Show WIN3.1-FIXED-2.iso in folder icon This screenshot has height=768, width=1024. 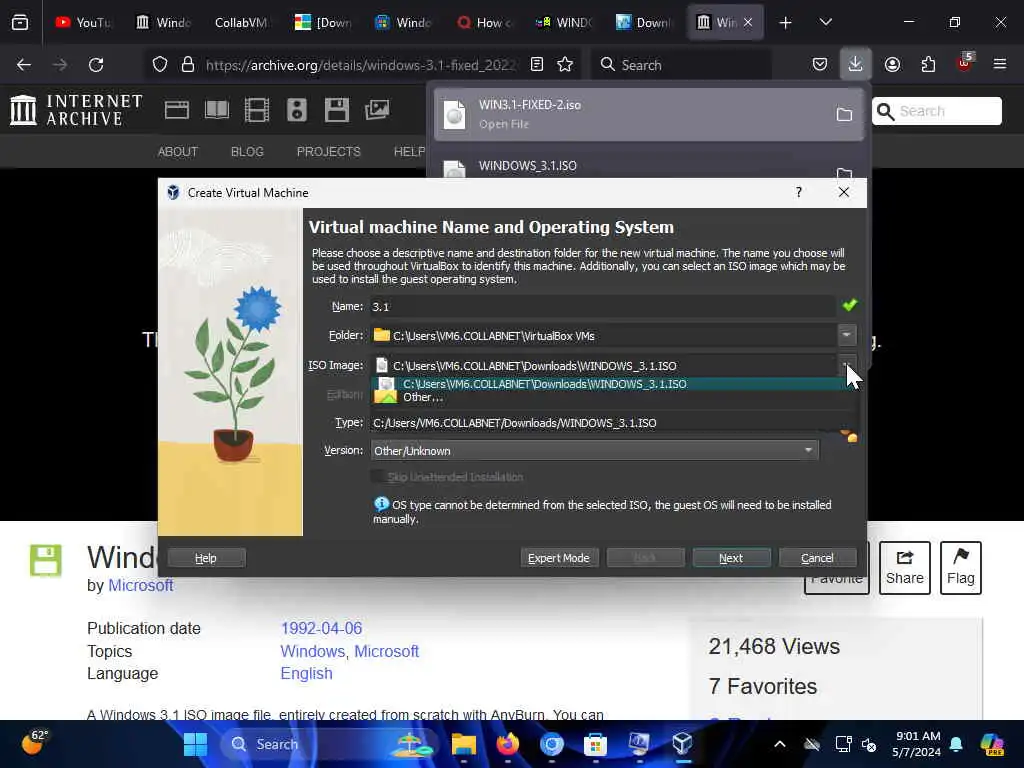[x=844, y=114]
